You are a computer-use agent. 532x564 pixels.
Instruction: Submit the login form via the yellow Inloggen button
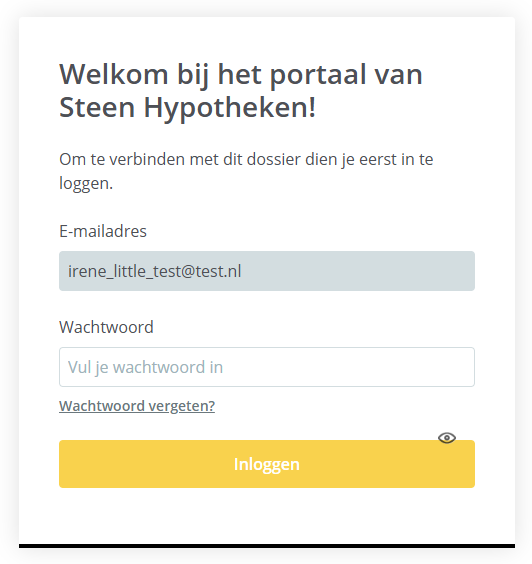267,464
